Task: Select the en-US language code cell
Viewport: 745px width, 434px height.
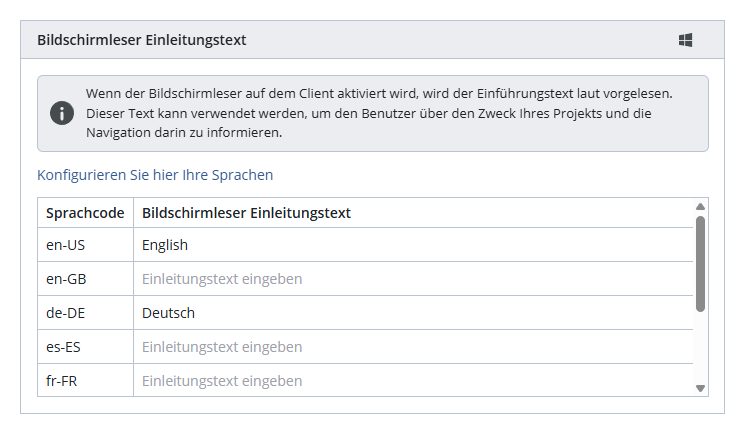Action: click(x=85, y=245)
